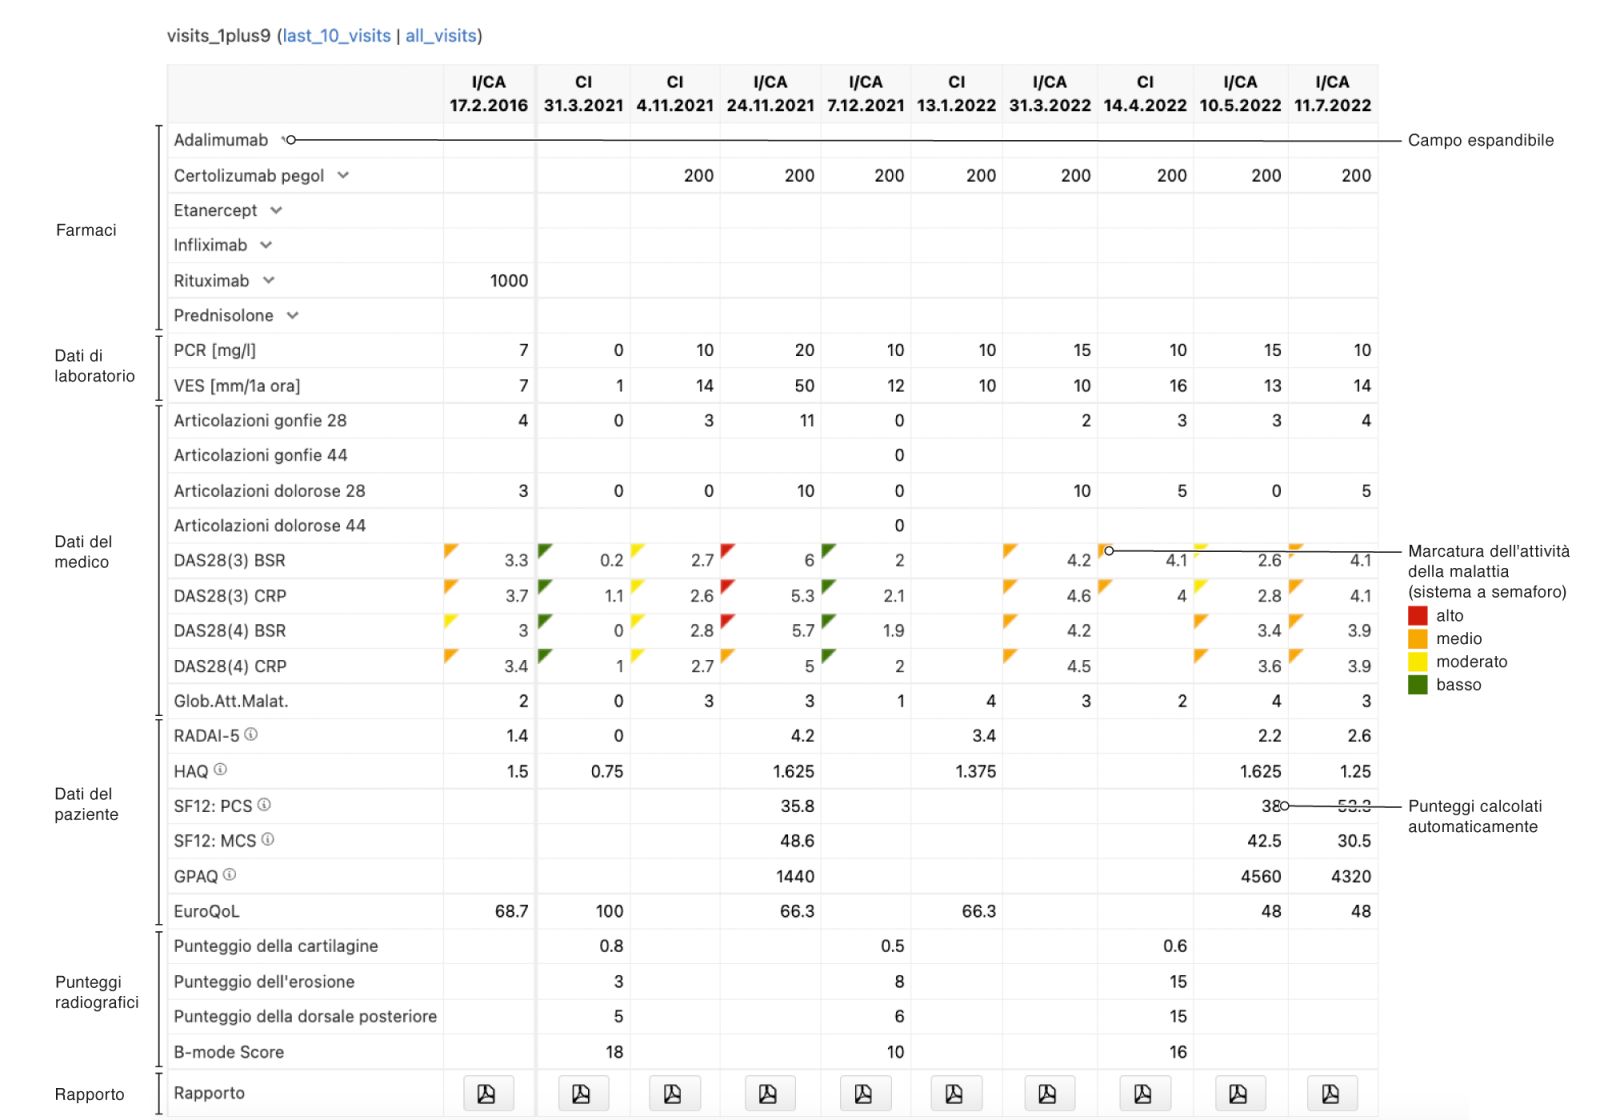Open PDF report for 31.3.2022 visit

(x=1048, y=1093)
